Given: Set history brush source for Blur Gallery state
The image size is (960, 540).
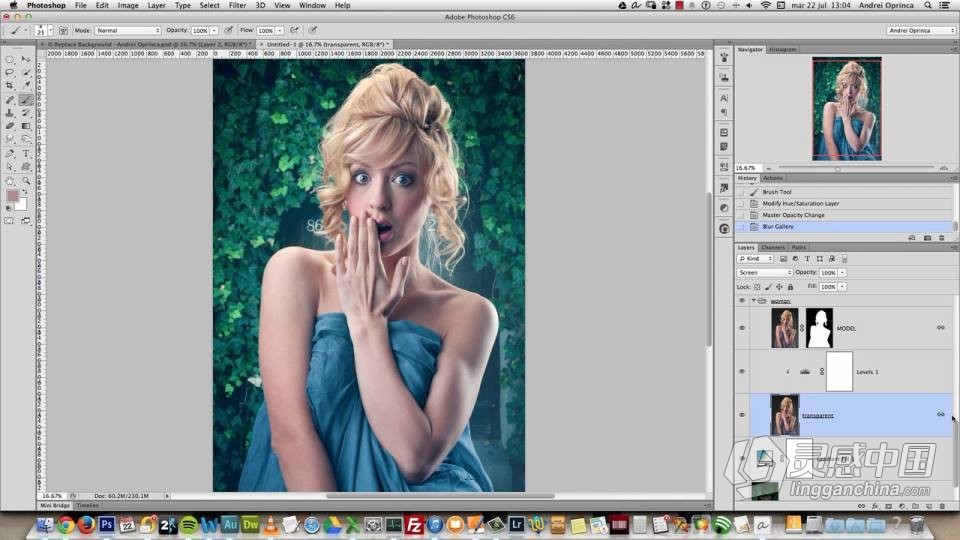Looking at the screenshot, I should [x=741, y=227].
